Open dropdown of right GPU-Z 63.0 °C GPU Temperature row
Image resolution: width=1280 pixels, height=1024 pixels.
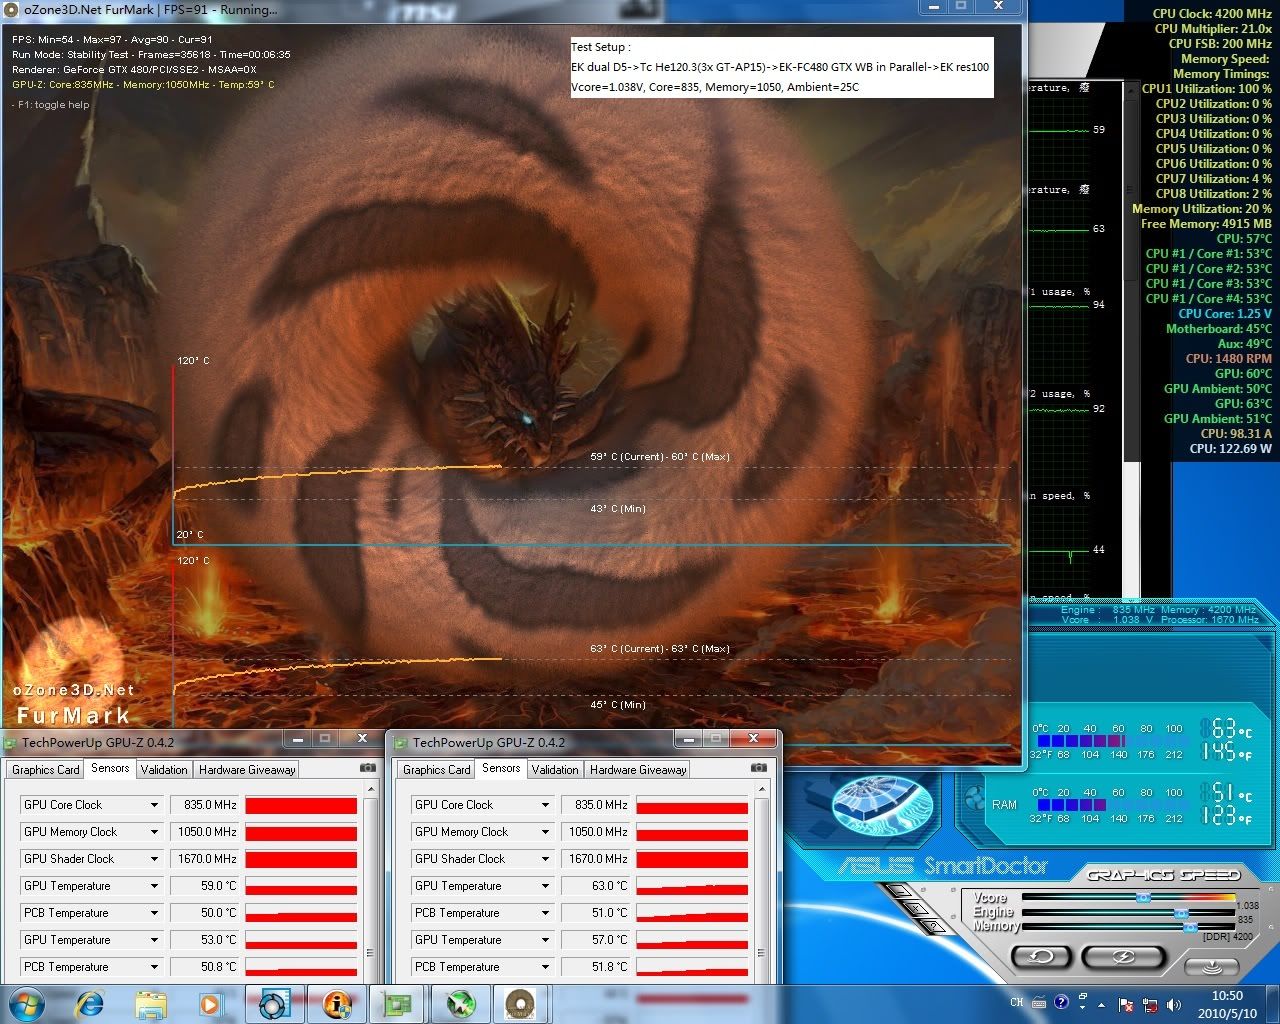pos(545,886)
